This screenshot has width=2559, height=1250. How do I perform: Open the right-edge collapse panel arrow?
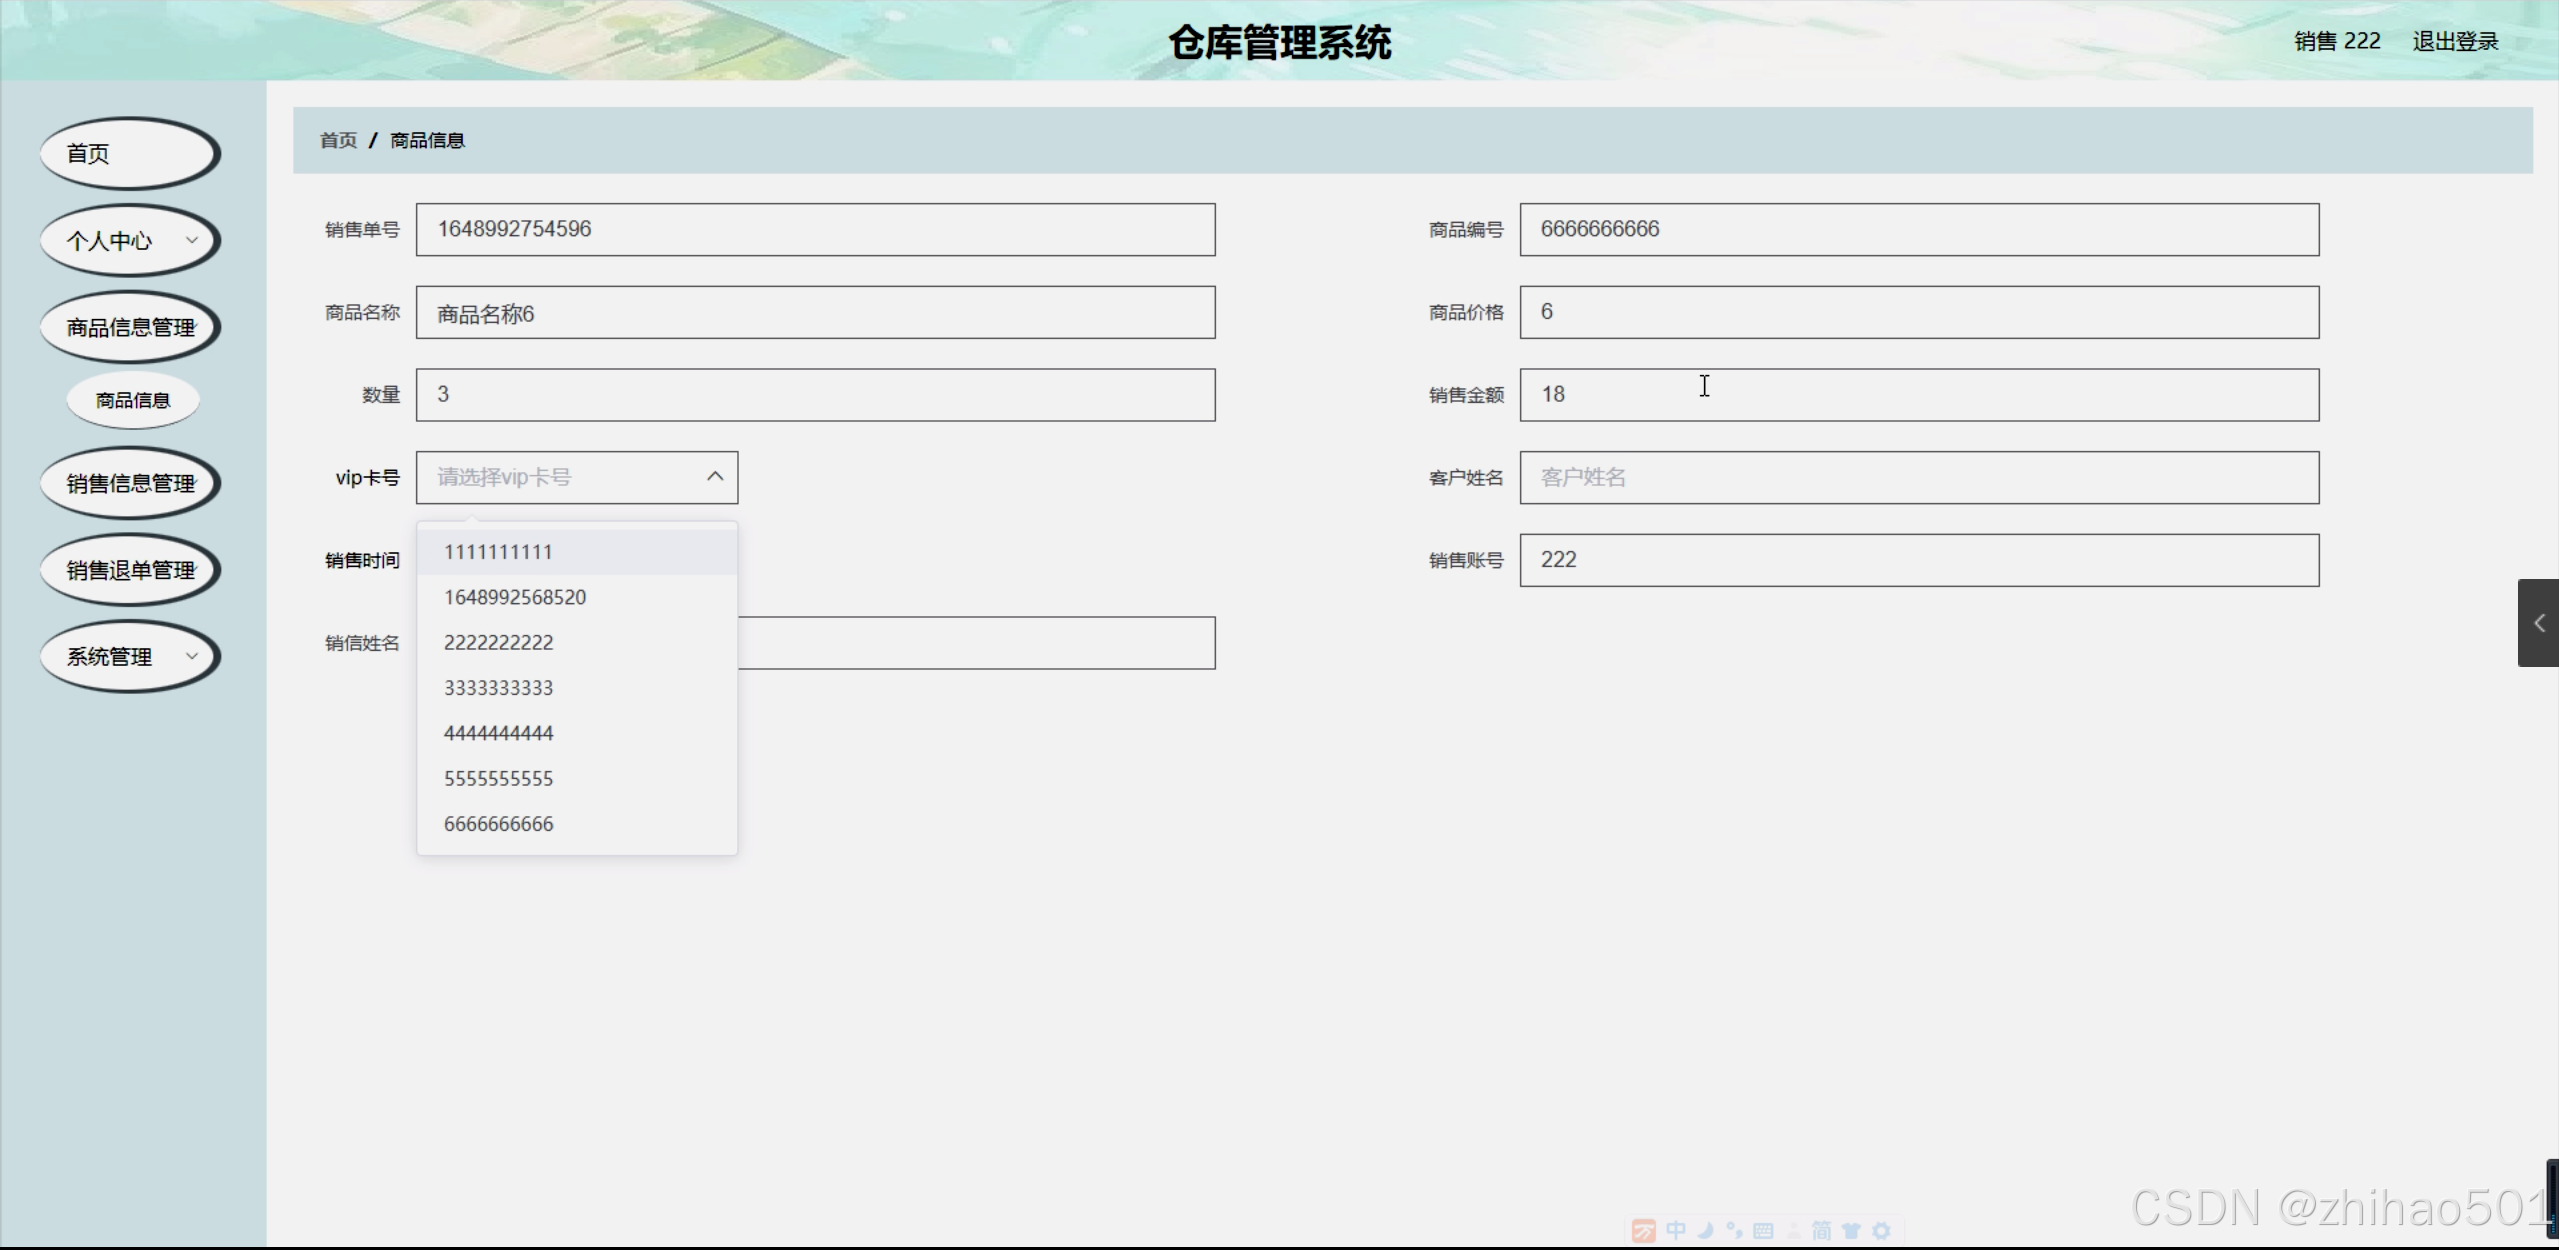coord(2538,623)
